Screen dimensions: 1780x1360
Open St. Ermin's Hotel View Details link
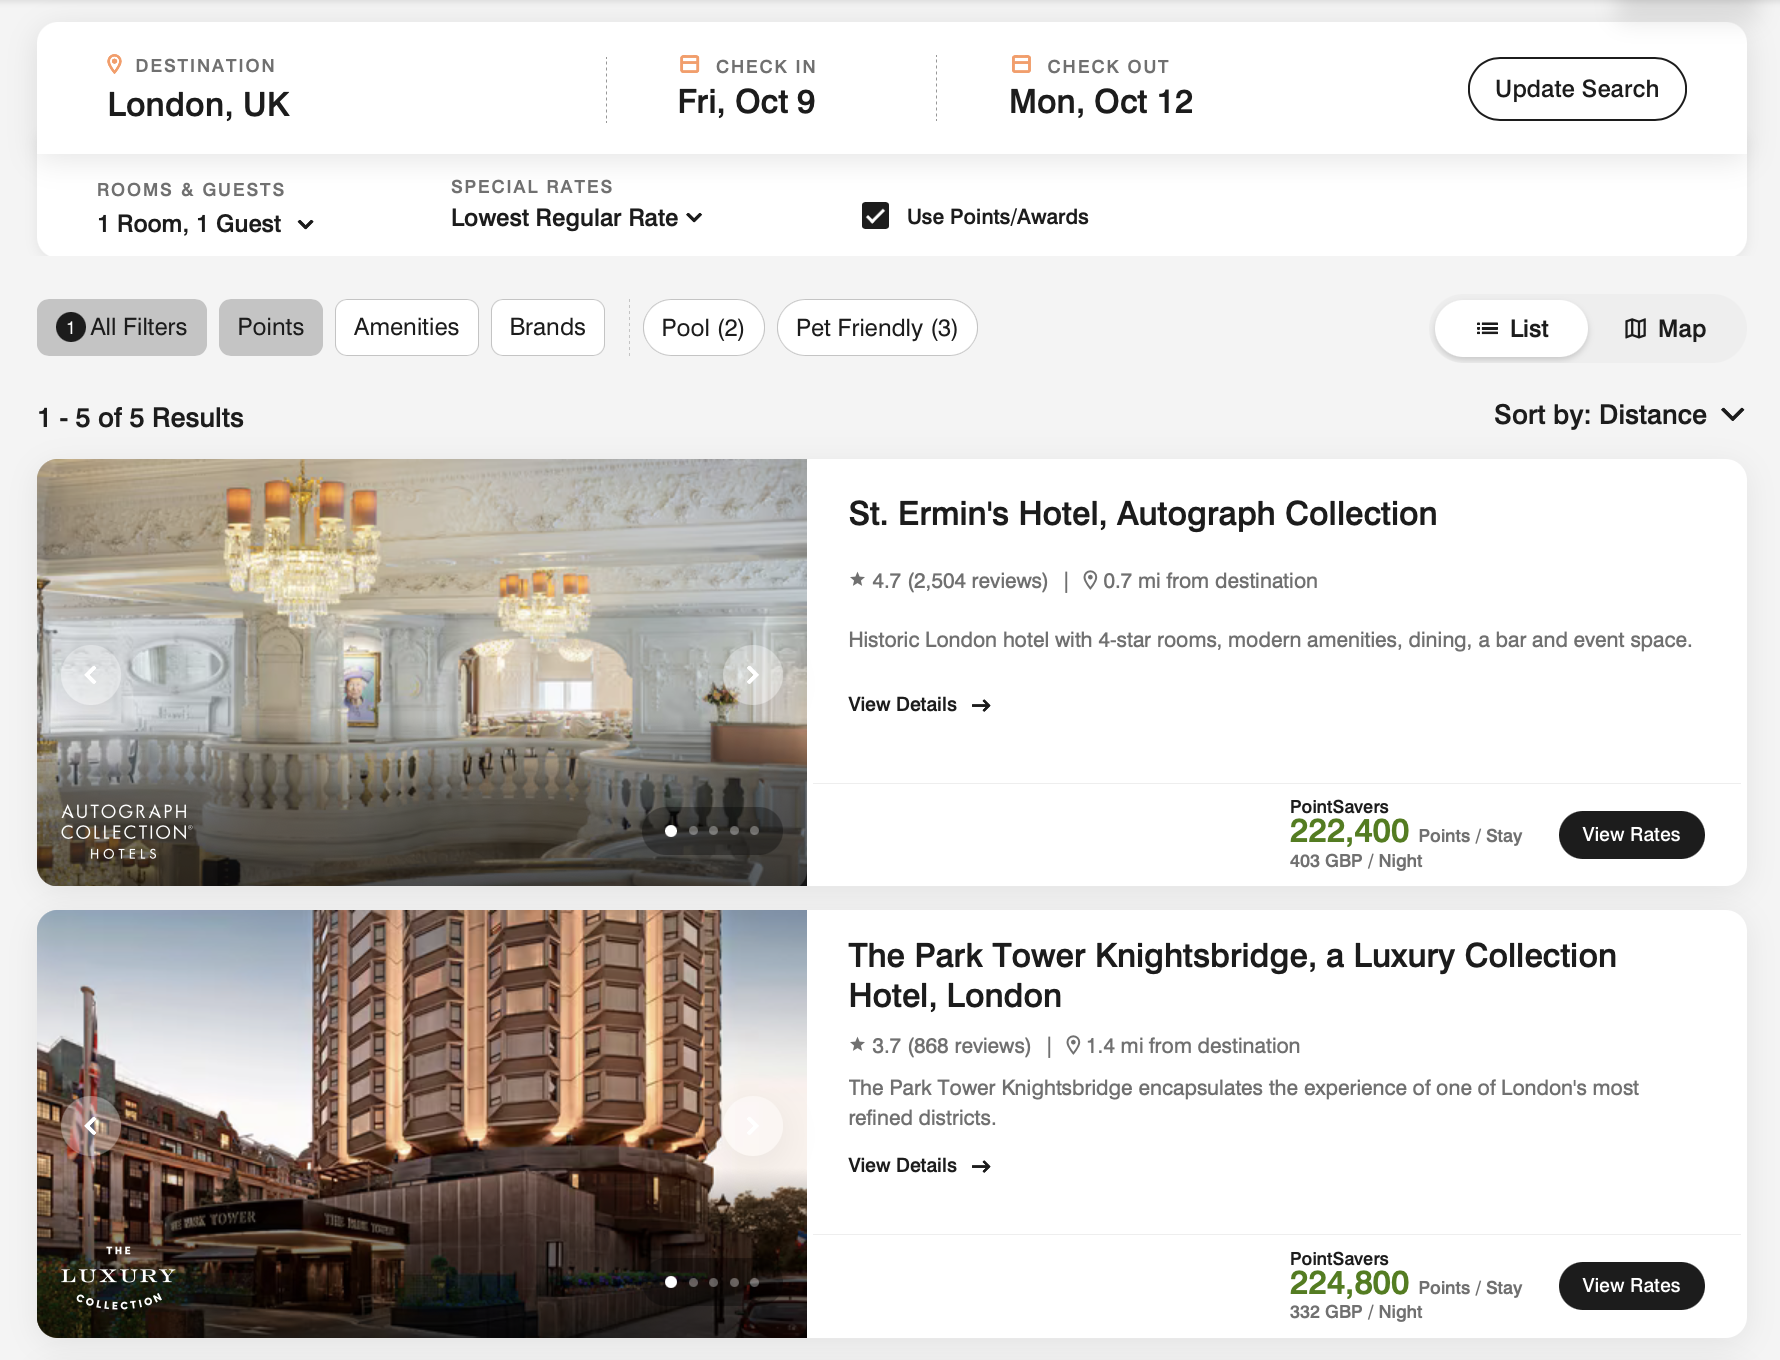click(920, 705)
